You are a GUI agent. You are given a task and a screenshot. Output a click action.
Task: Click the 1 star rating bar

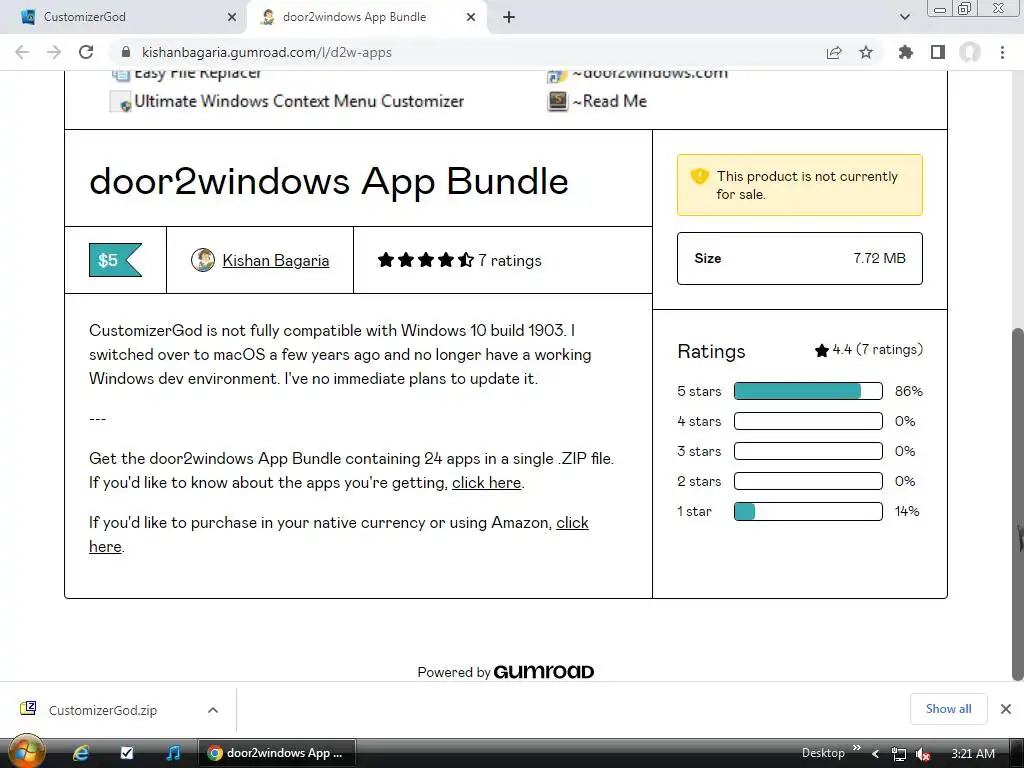[808, 511]
